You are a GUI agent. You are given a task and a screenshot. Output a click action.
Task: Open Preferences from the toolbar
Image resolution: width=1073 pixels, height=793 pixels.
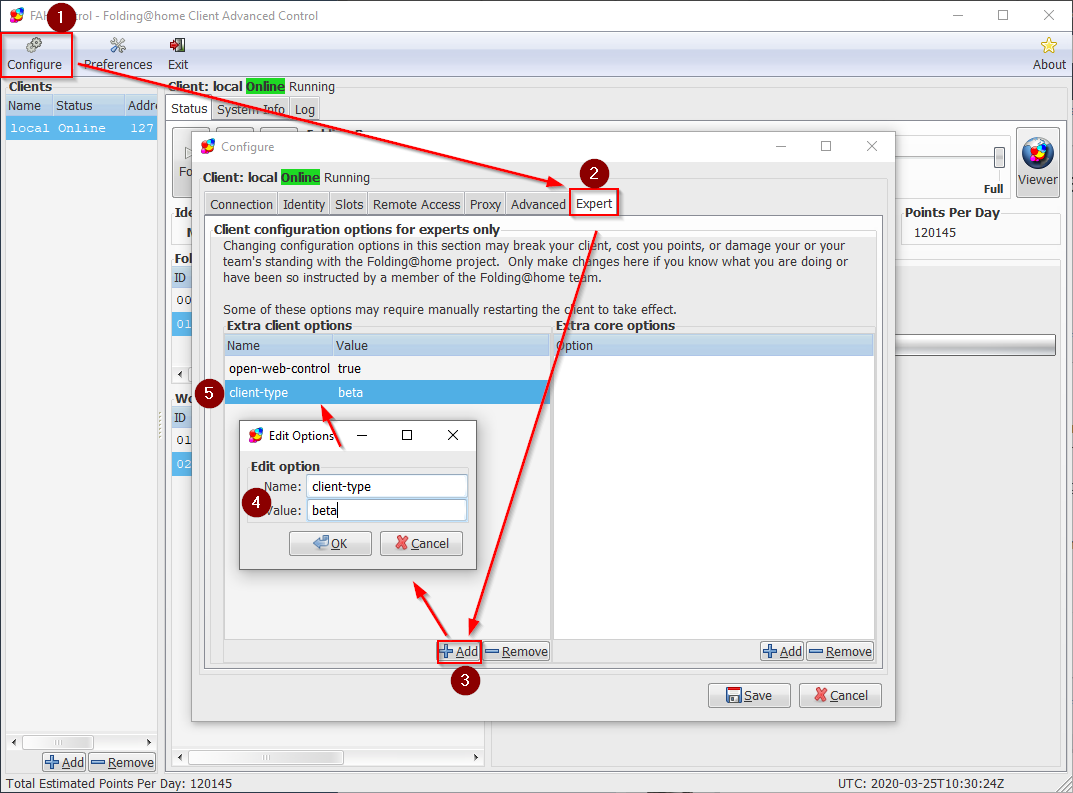[118, 54]
